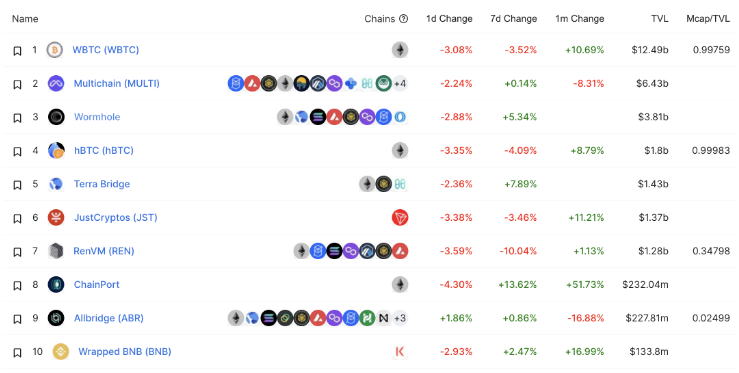This screenshot has height=373, width=739.
Task: Bookmark the Wrapped BNB (BNB) entry
Action: click(x=17, y=352)
